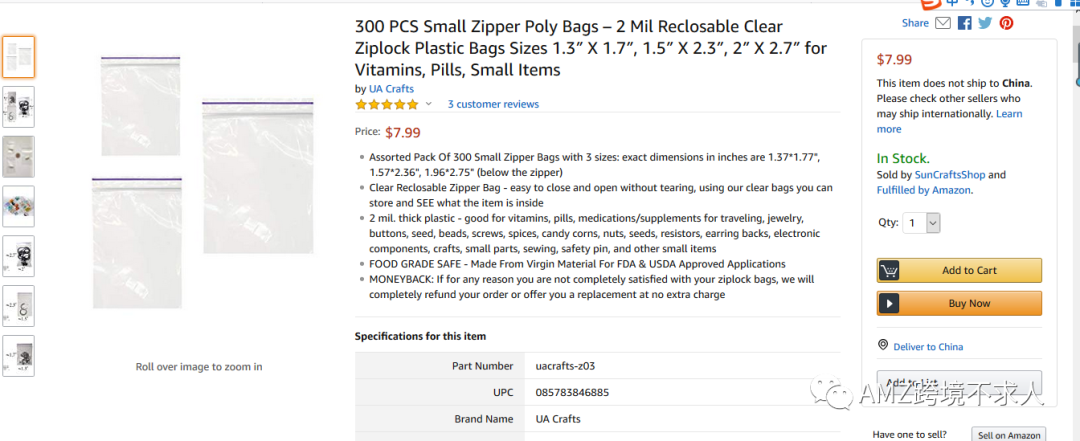Click the Deliver to China link
Viewport: 1080px width, 441px height.
[928, 347]
